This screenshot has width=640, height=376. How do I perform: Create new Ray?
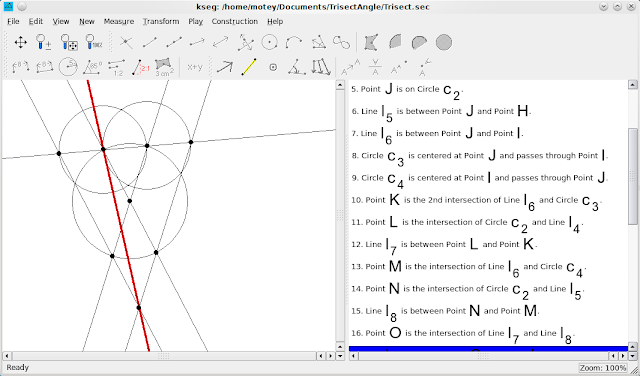tap(198, 42)
